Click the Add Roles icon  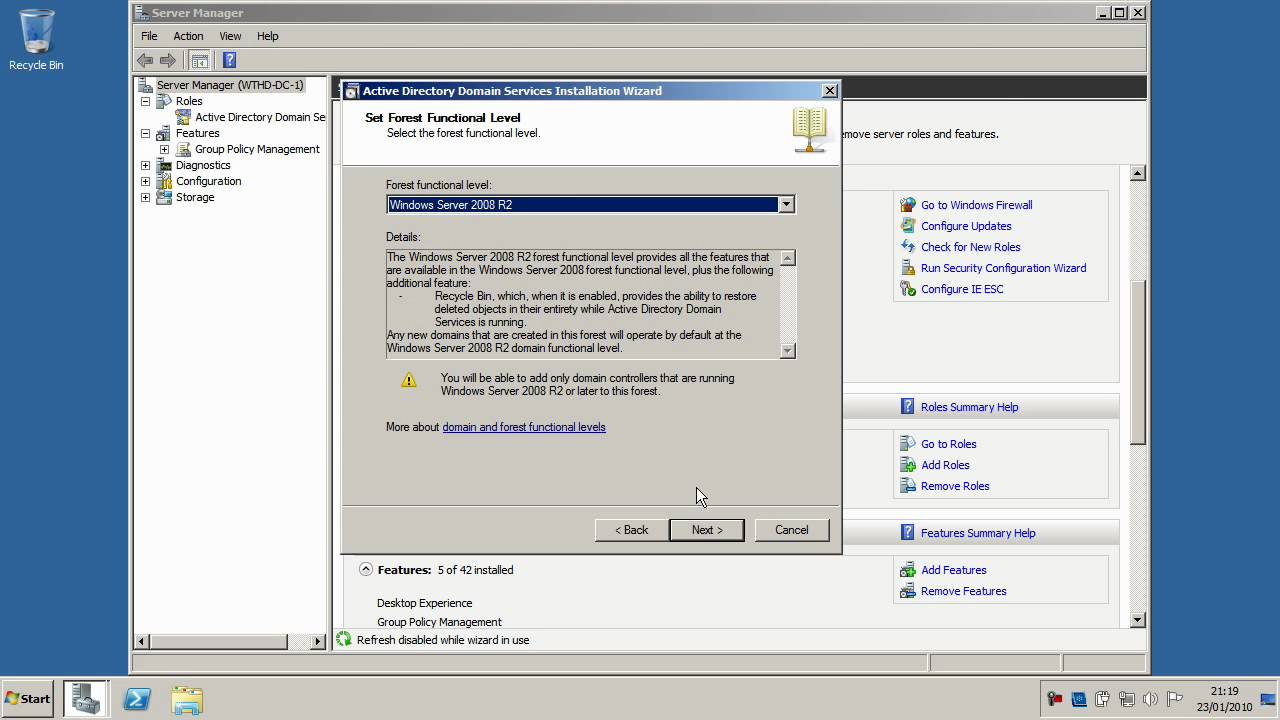[908, 465]
